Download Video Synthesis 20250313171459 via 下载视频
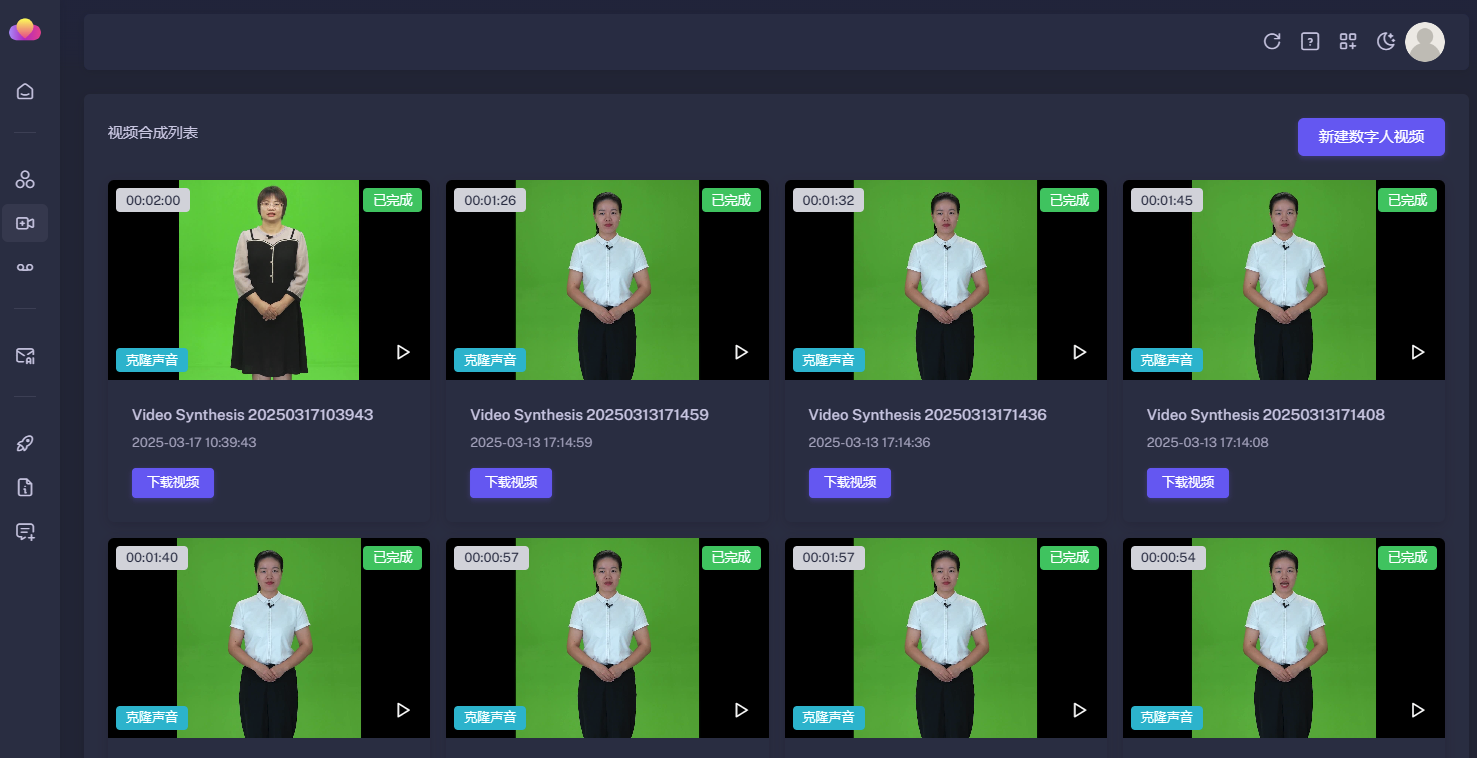 click(x=511, y=482)
